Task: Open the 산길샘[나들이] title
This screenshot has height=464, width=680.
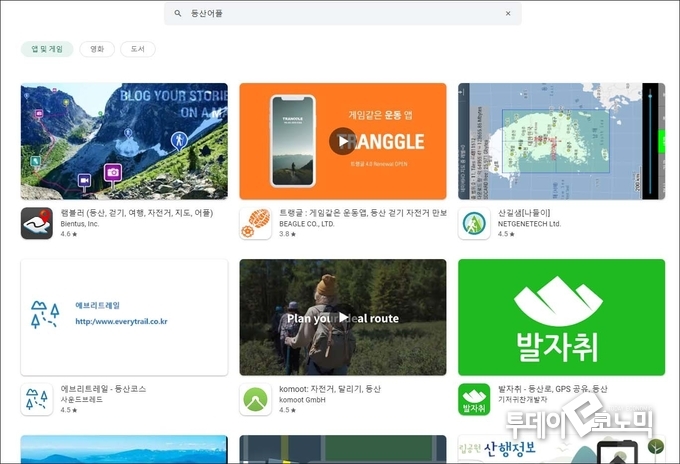Action: 524,213
